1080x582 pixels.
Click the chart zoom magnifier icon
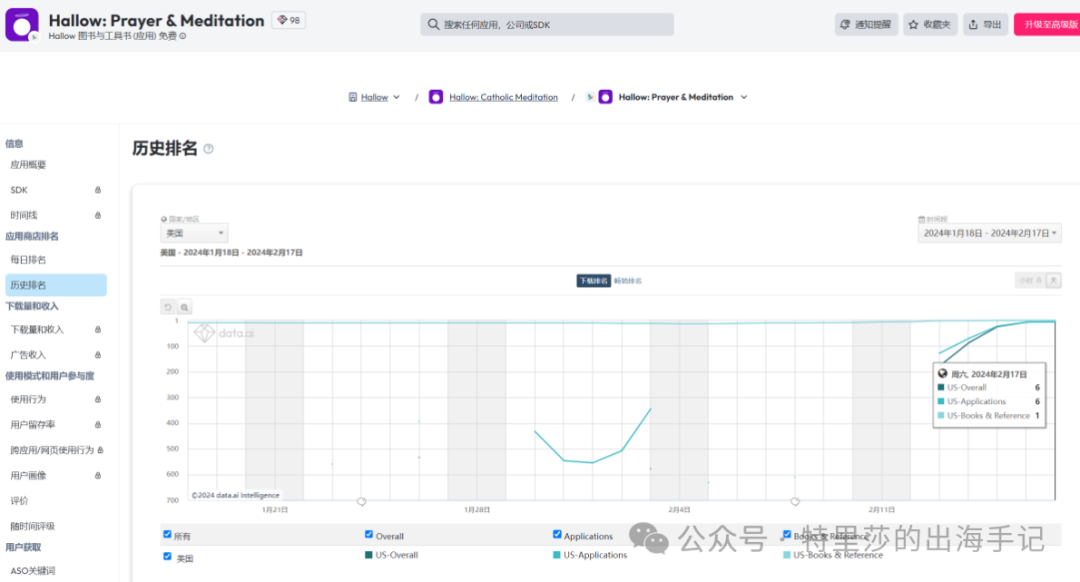pos(184,307)
